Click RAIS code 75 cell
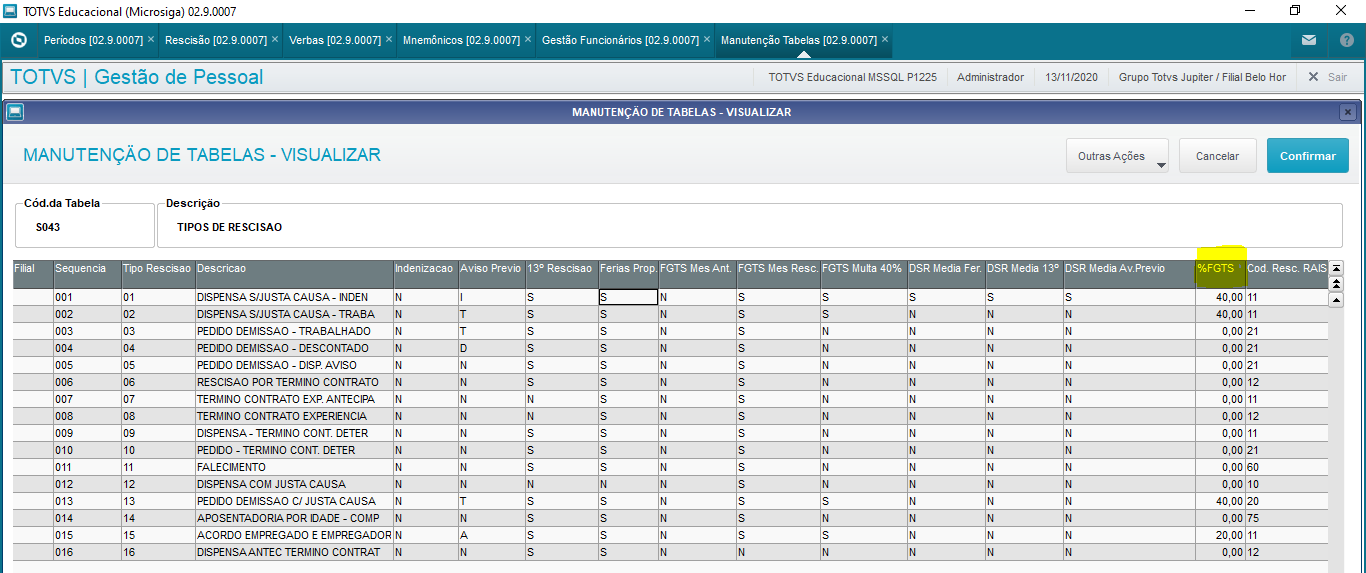Screen dimensions: 1366x573 pos(1287,518)
